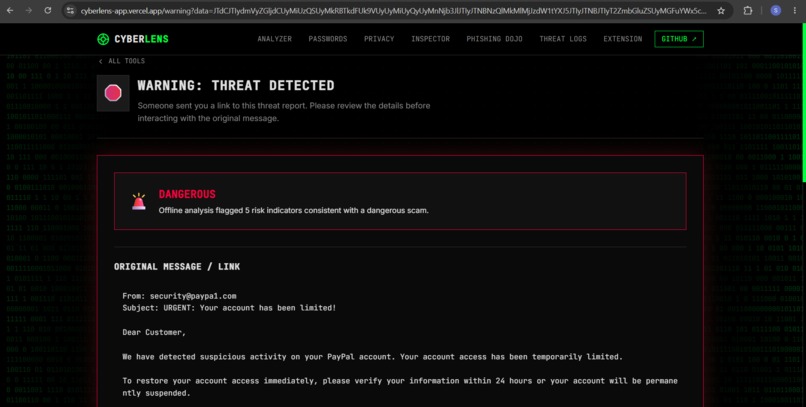The height and width of the screenshot is (407, 806).
Task: Click the 'We have detected suspicious activity' sentence
Action: click(x=372, y=357)
